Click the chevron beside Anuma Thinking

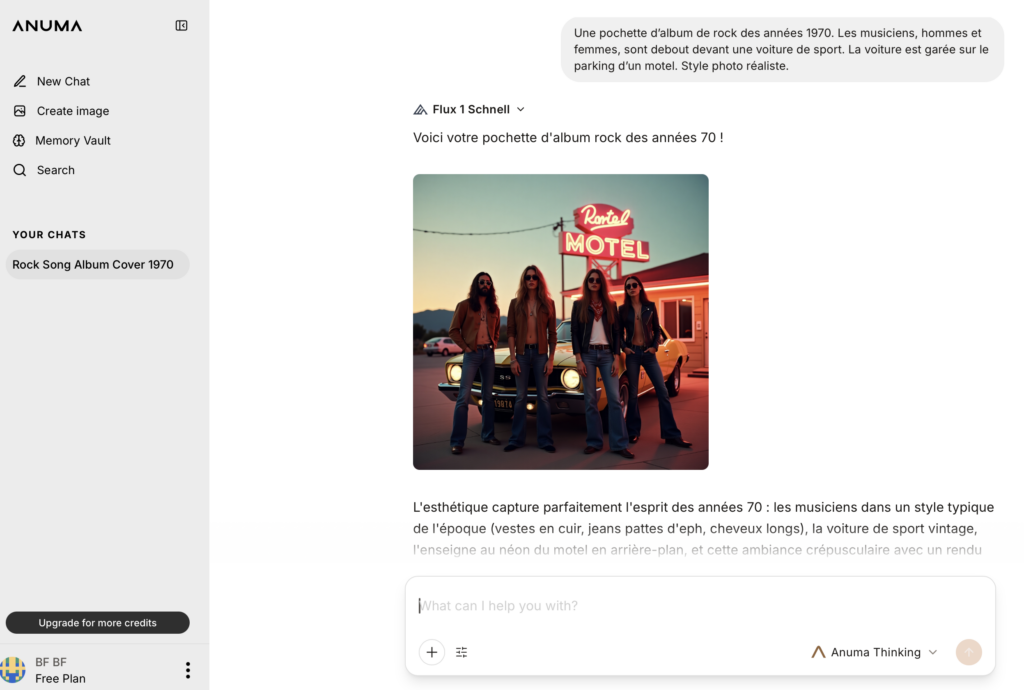(x=933, y=652)
